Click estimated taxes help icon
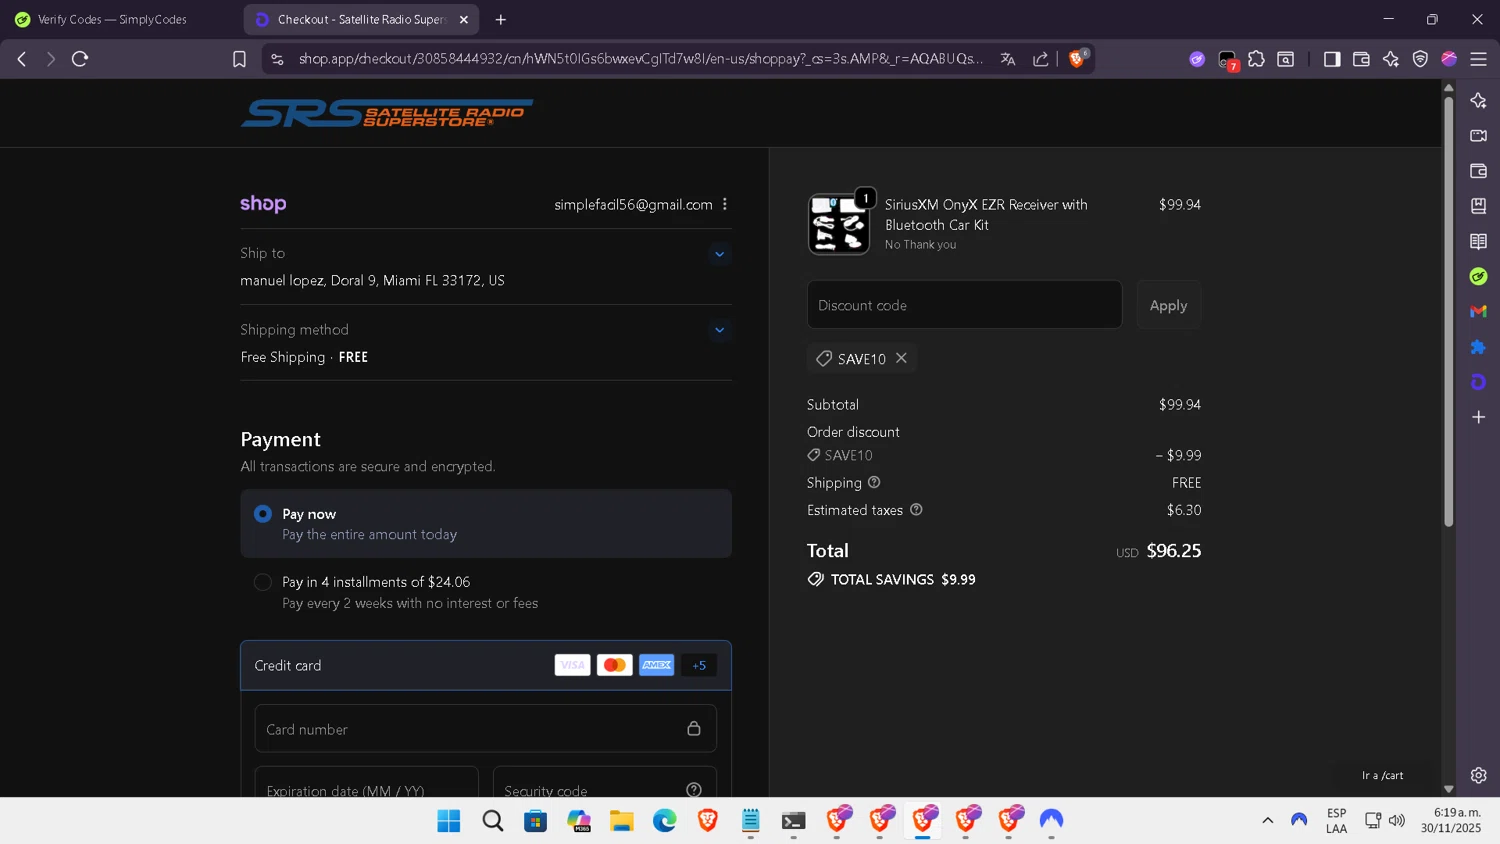This screenshot has width=1500, height=844. coord(916,509)
